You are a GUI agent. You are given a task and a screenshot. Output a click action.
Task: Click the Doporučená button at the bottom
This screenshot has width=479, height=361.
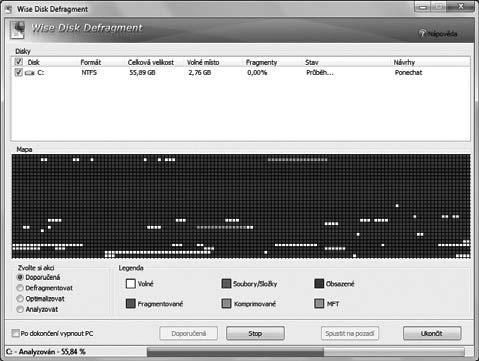point(189,333)
